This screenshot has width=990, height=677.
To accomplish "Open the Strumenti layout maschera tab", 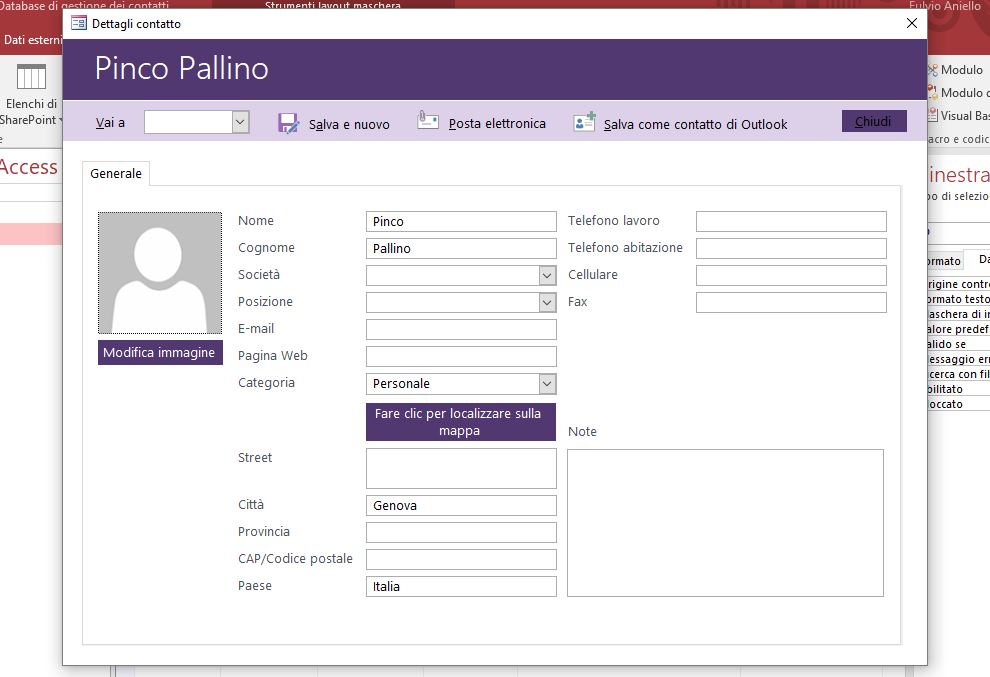I will [x=333, y=5].
